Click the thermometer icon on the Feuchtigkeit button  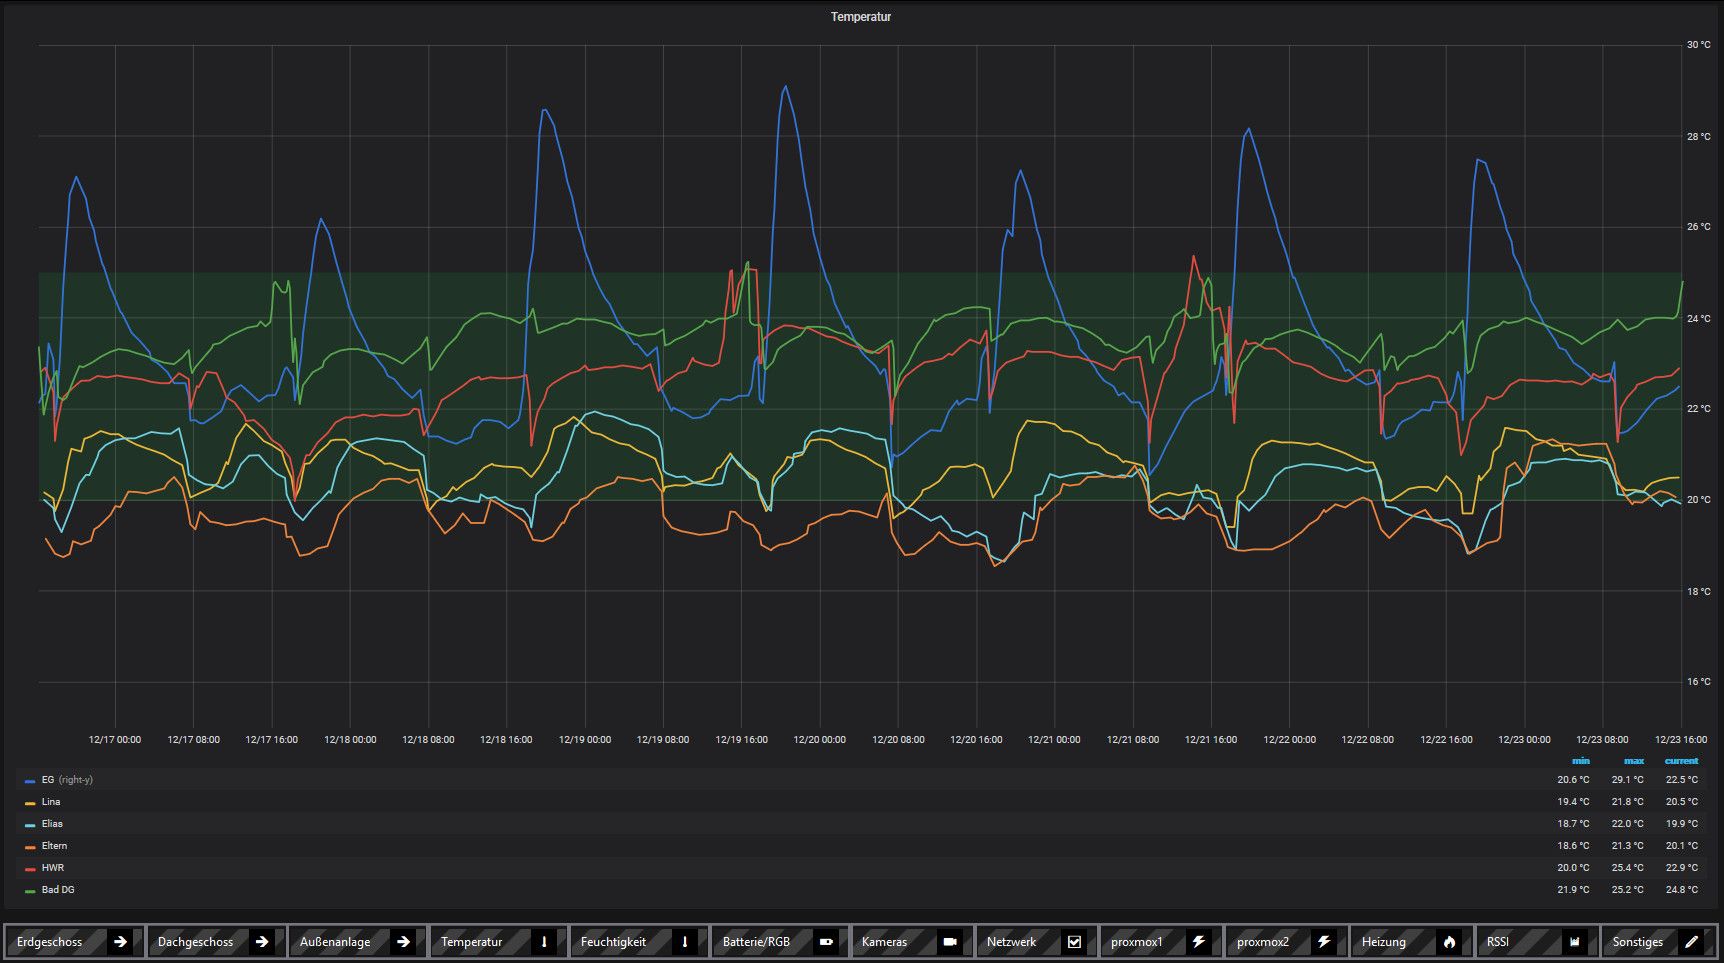coord(685,942)
